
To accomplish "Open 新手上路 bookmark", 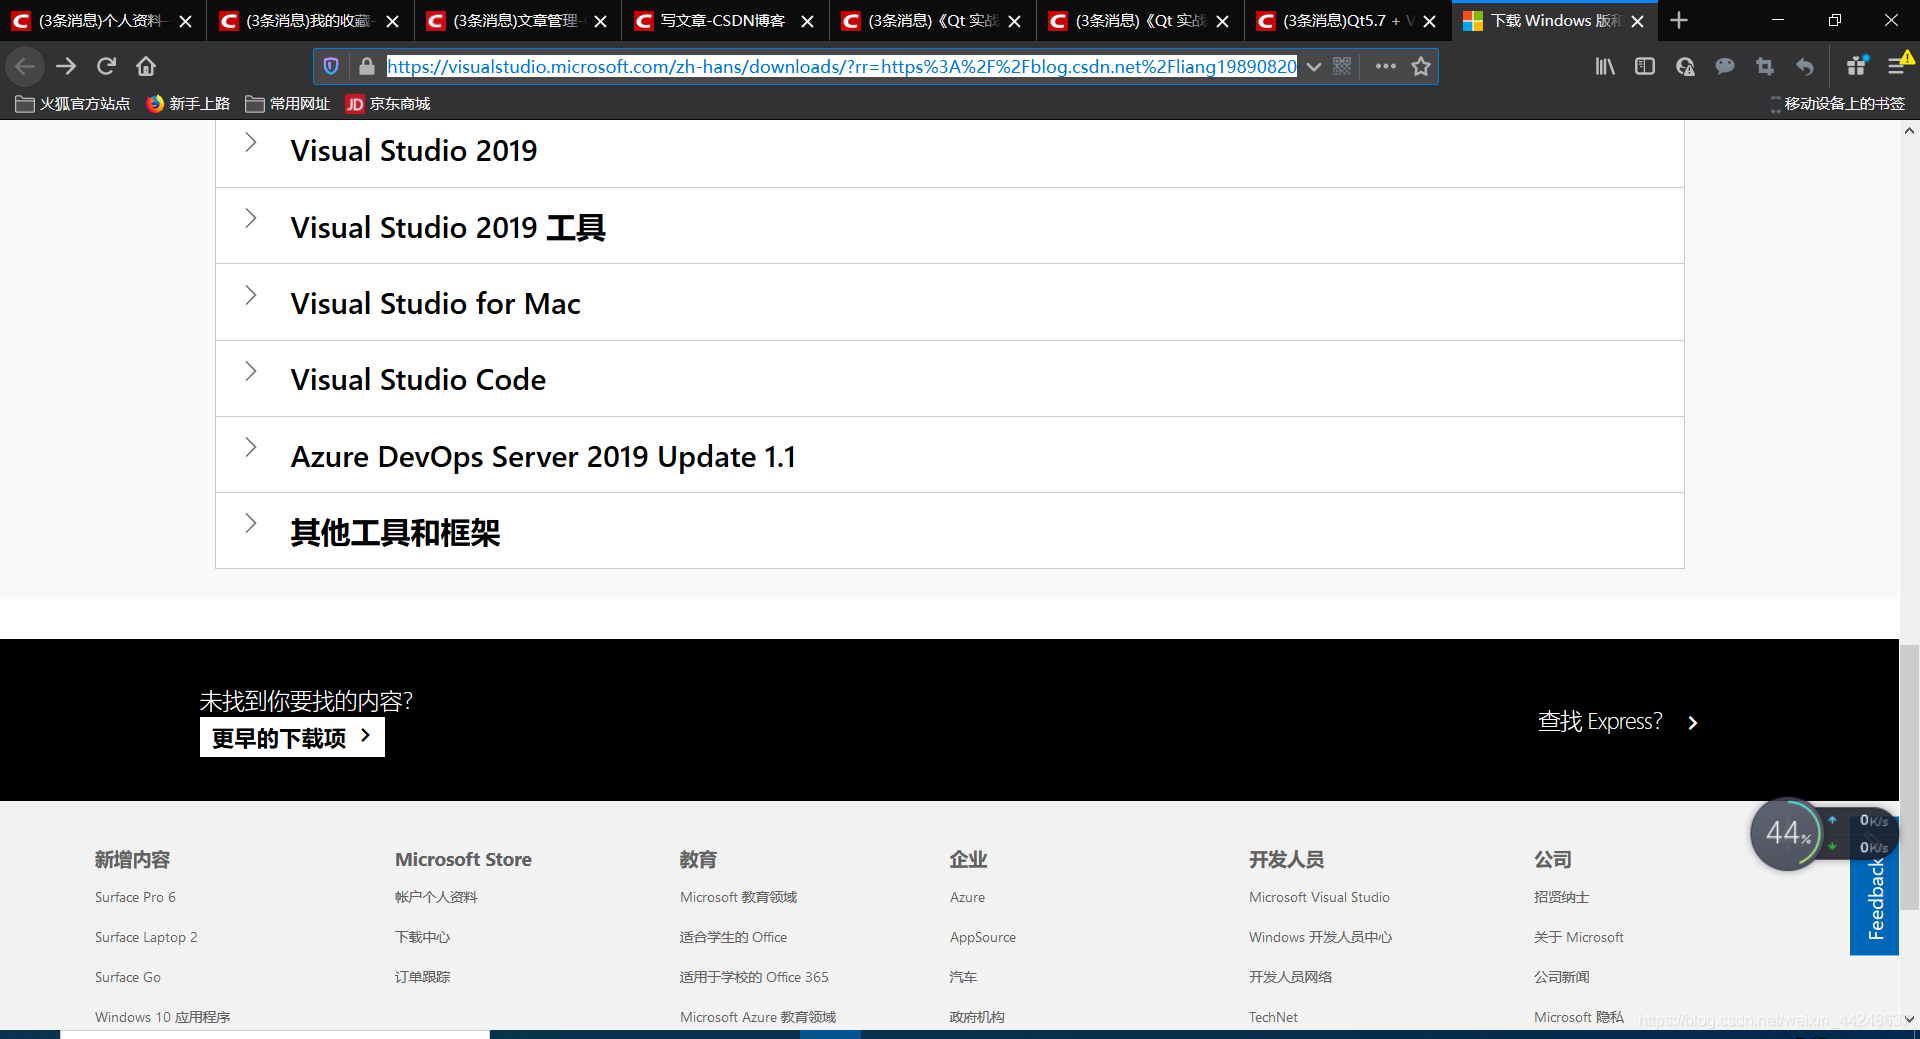I will pos(188,104).
